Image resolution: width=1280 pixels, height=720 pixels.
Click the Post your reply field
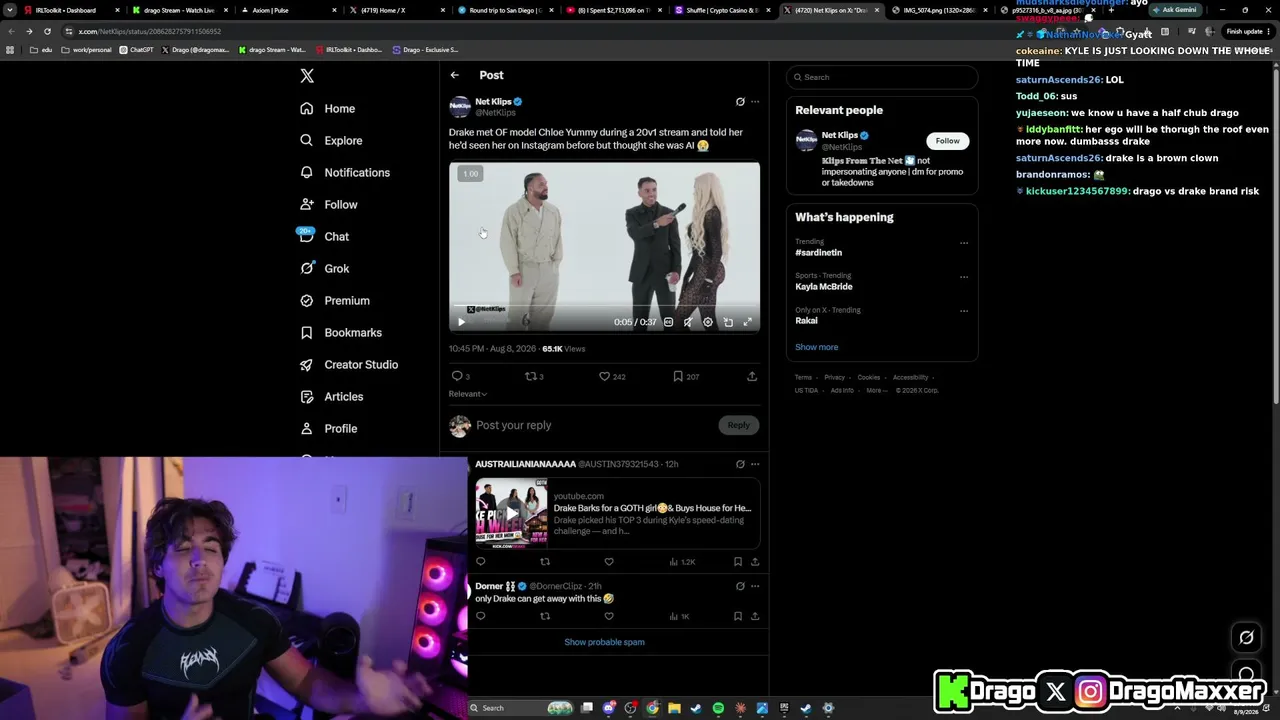pos(594,425)
